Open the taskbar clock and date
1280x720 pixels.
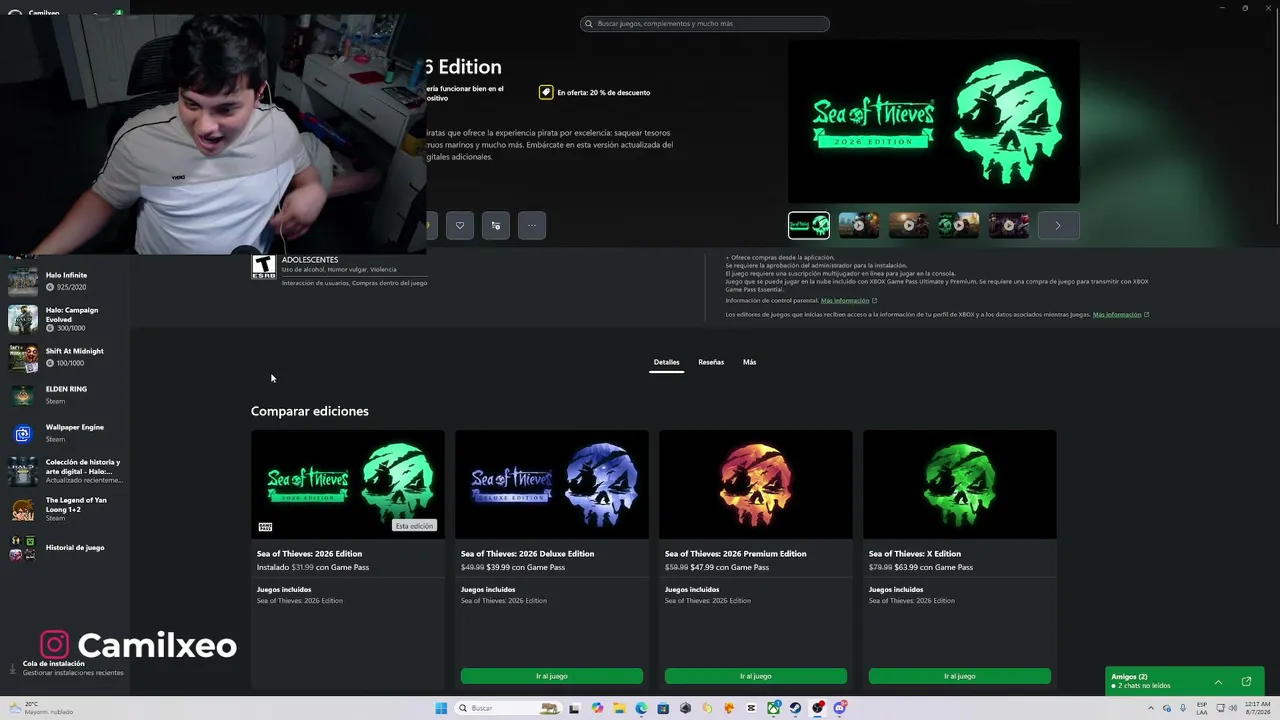point(1258,708)
